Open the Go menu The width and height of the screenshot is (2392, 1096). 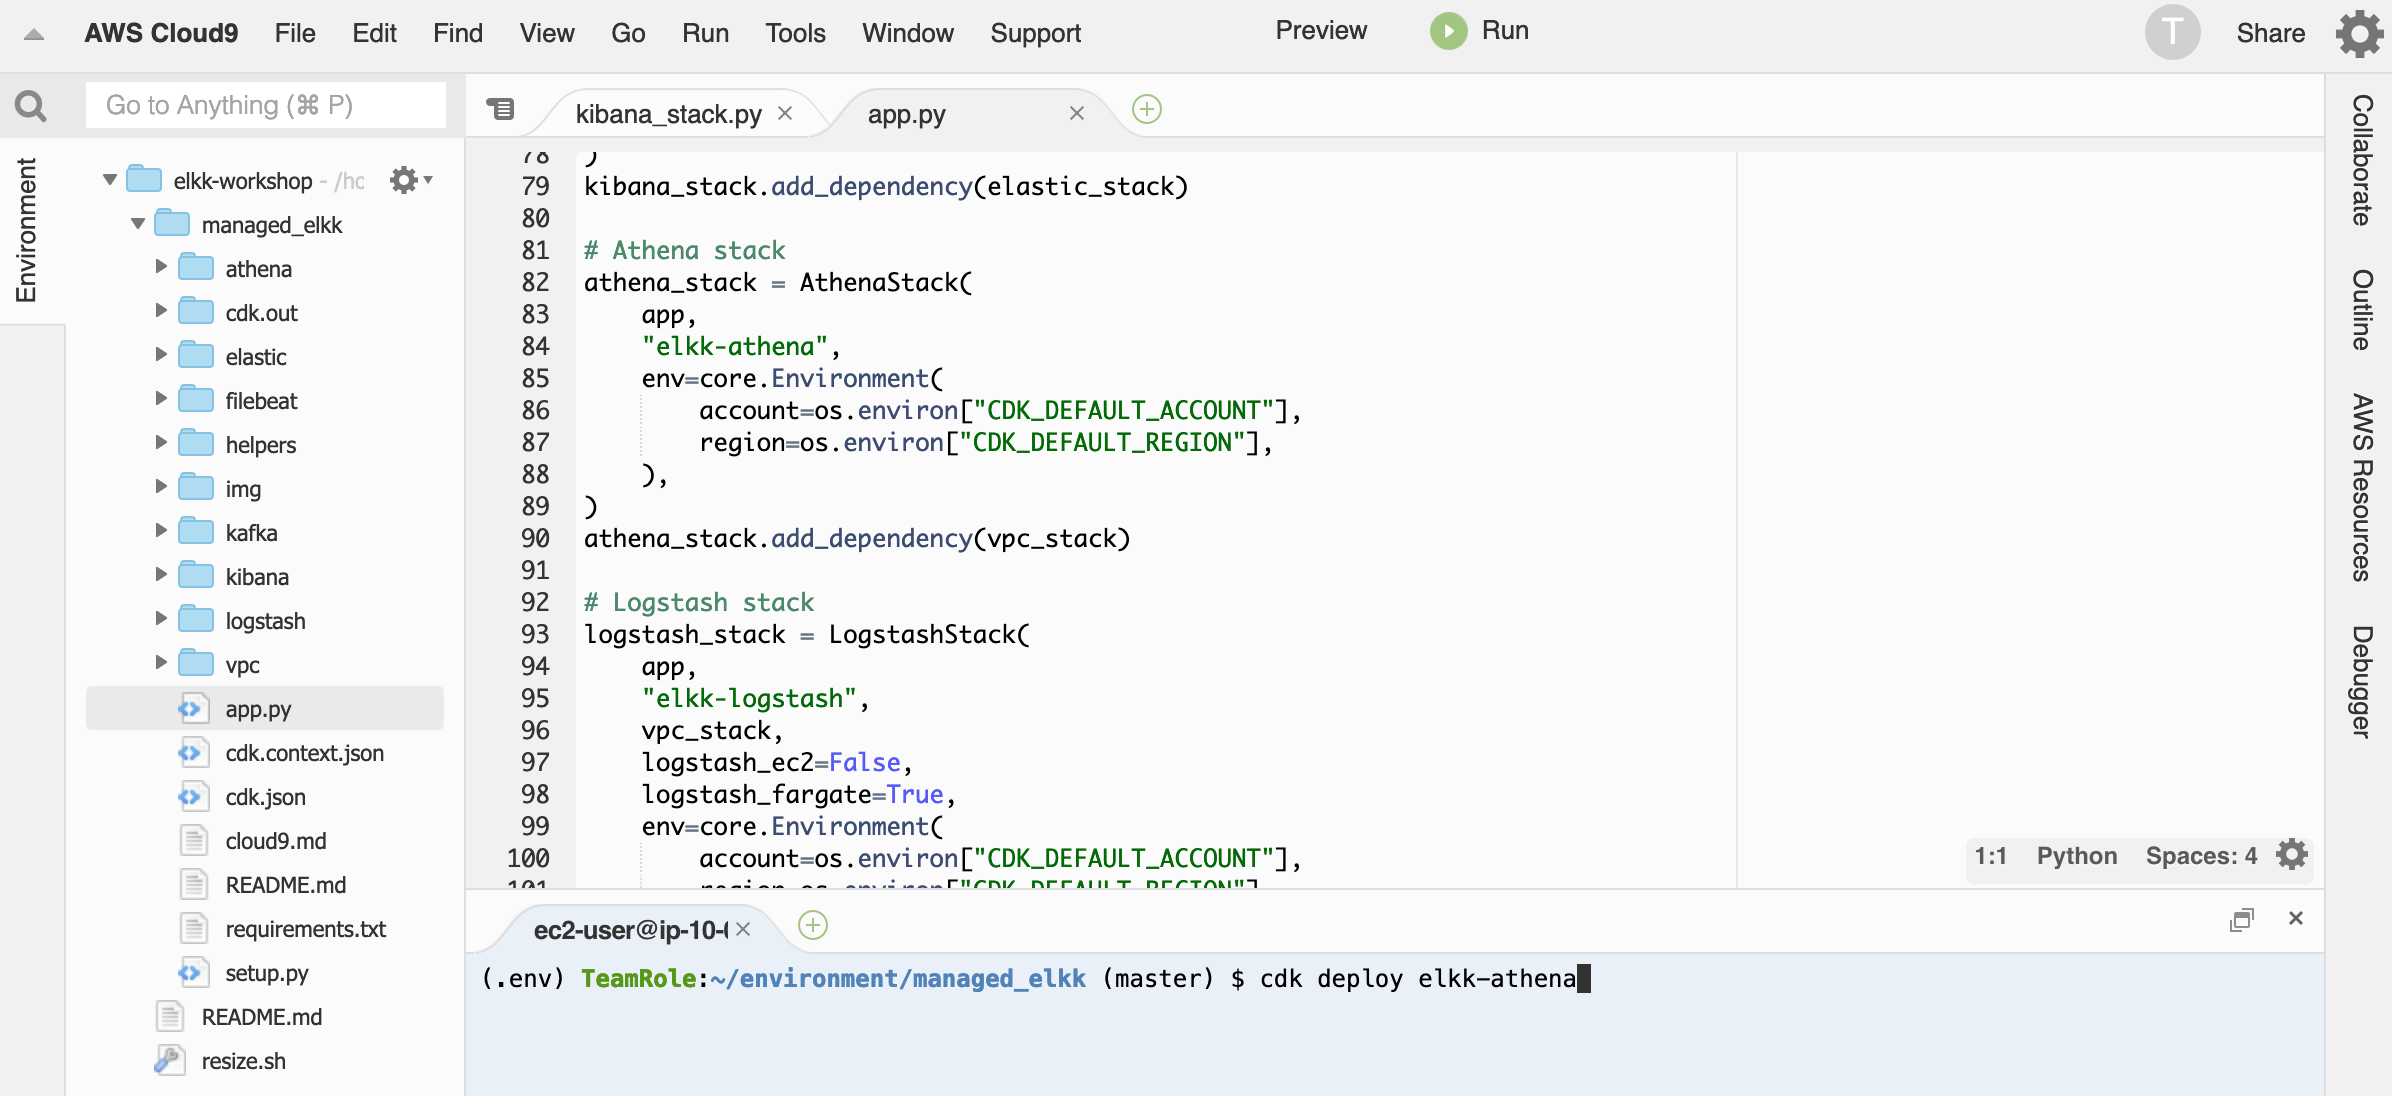pyautogui.click(x=628, y=33)
